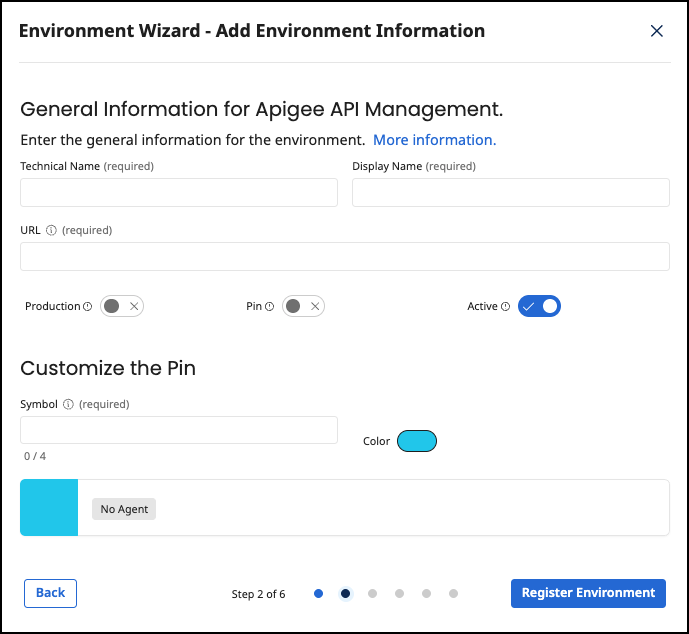Viewport: 689px width, 634px height.
Task: Select the step 5 progress dot
Action: pyautogui.click(x=426, y=594)
